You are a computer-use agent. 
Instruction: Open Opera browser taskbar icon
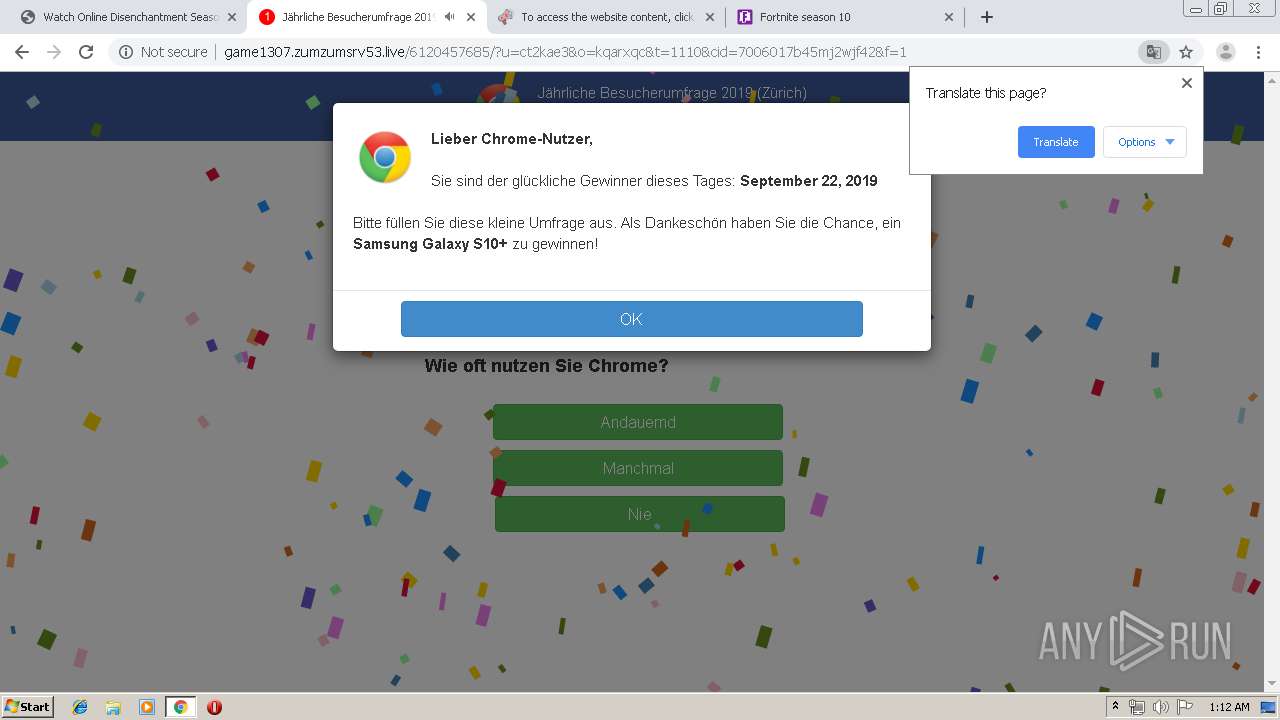[x=214, y=707]
